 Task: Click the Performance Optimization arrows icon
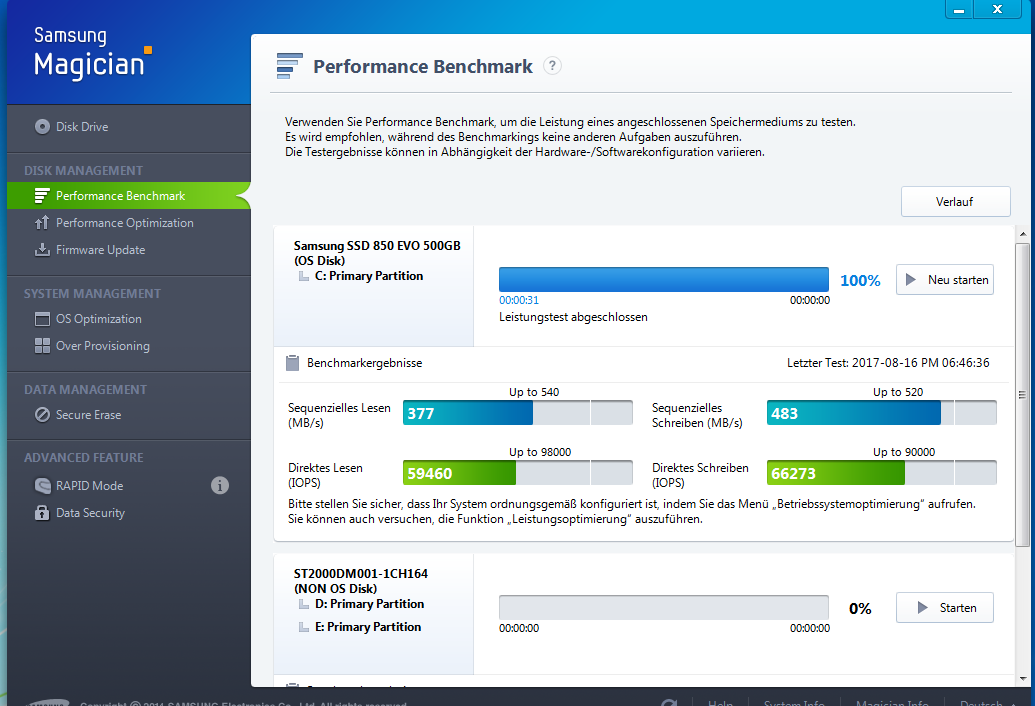click(42, 223)
